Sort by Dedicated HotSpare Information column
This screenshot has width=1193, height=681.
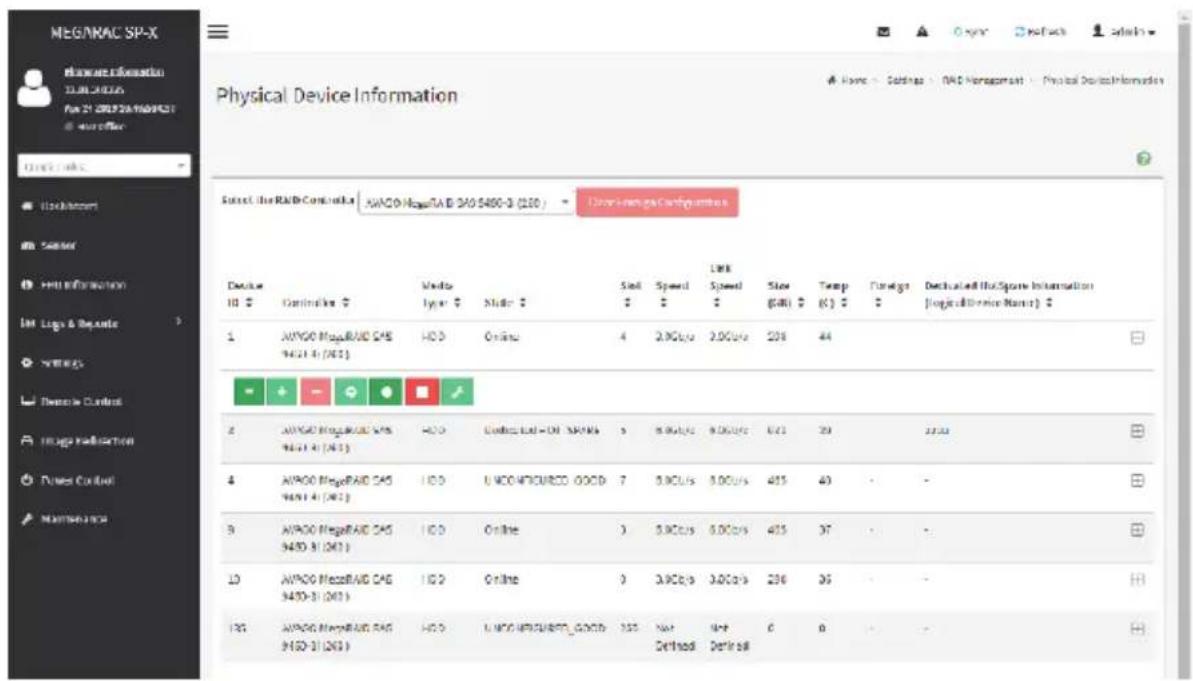click(x=1049, y=303)
